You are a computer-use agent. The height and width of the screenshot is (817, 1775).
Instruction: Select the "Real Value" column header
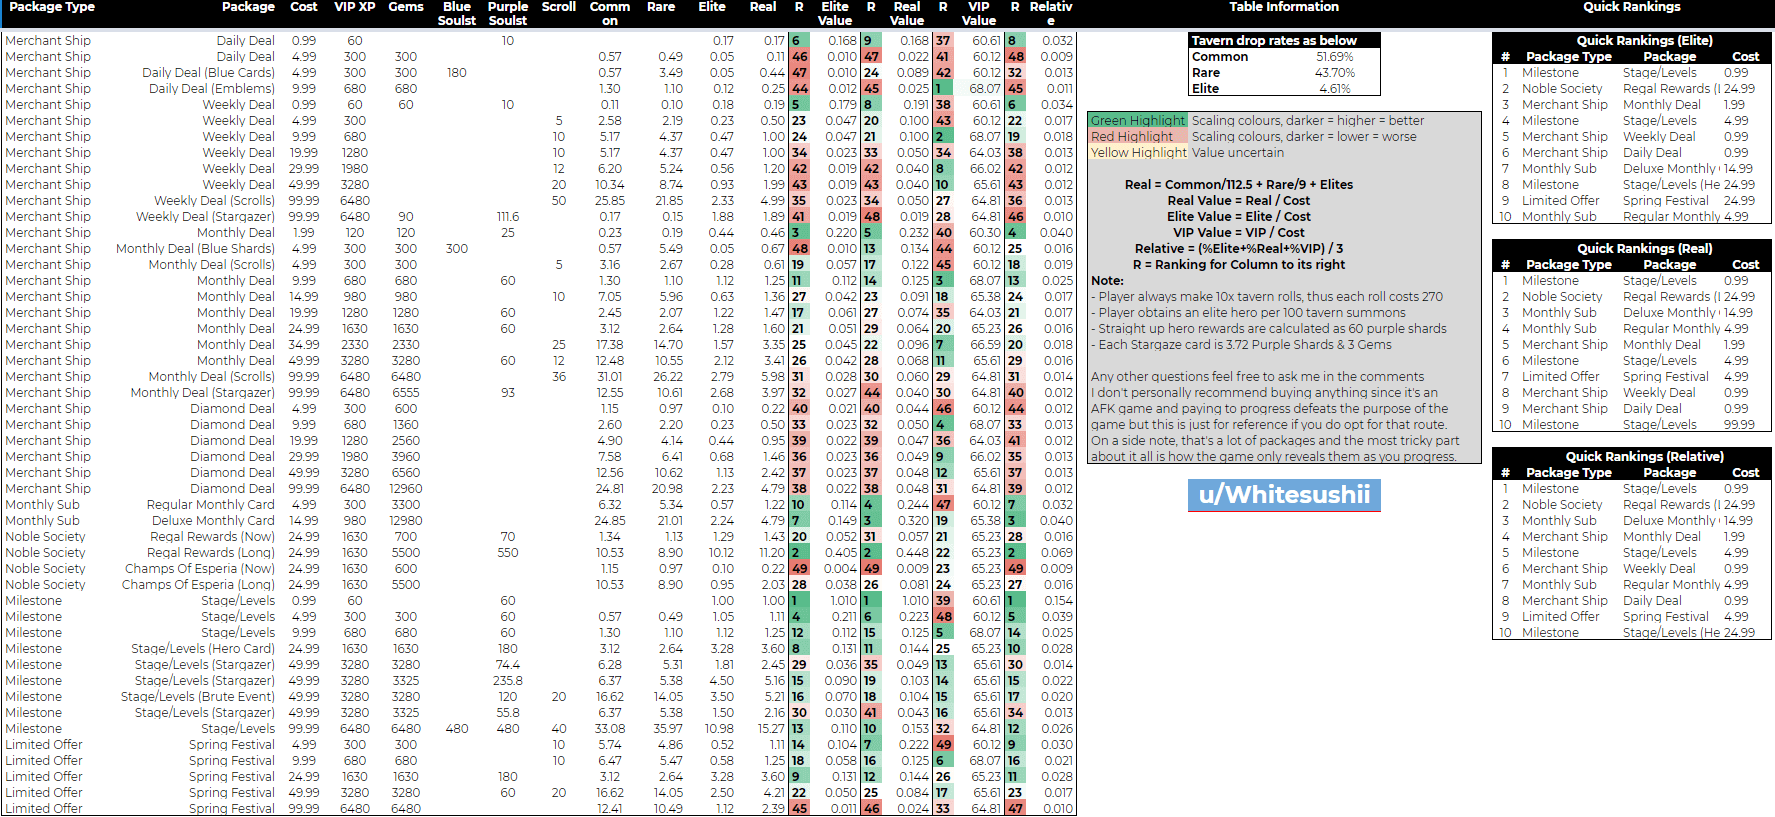click(907, 13)
